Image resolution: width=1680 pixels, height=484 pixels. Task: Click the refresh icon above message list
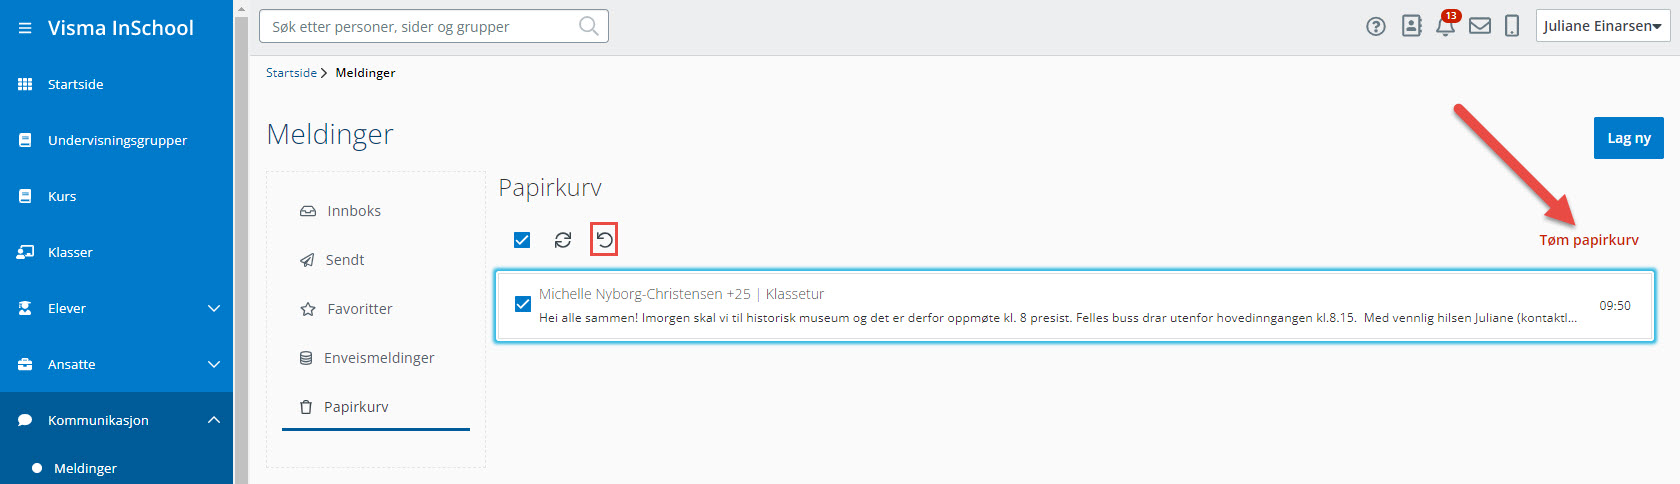563,240
